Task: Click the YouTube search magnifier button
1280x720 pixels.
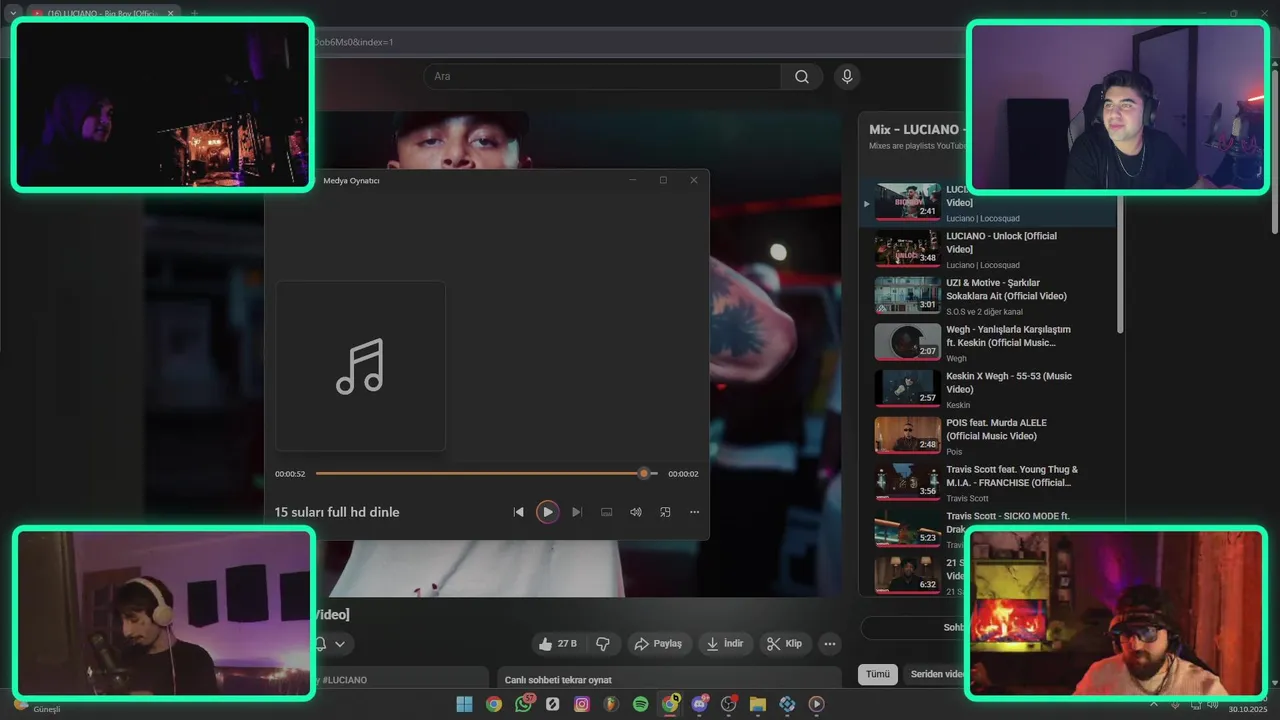Action: 802,77
